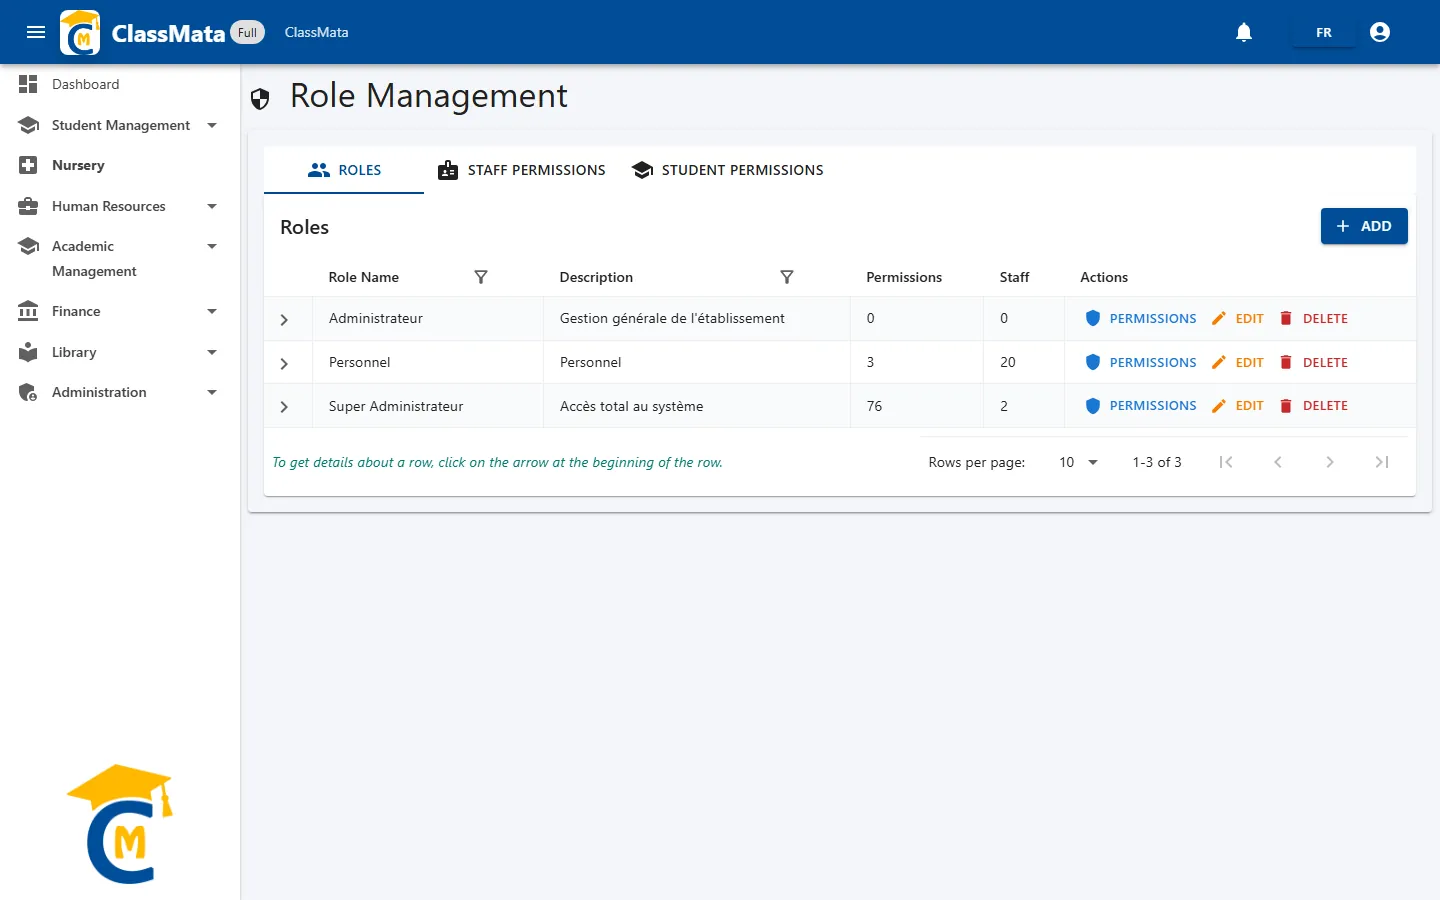
Task: Open the rows per page dropdown
Action: pyautogui.click(x=1078, y=462)
